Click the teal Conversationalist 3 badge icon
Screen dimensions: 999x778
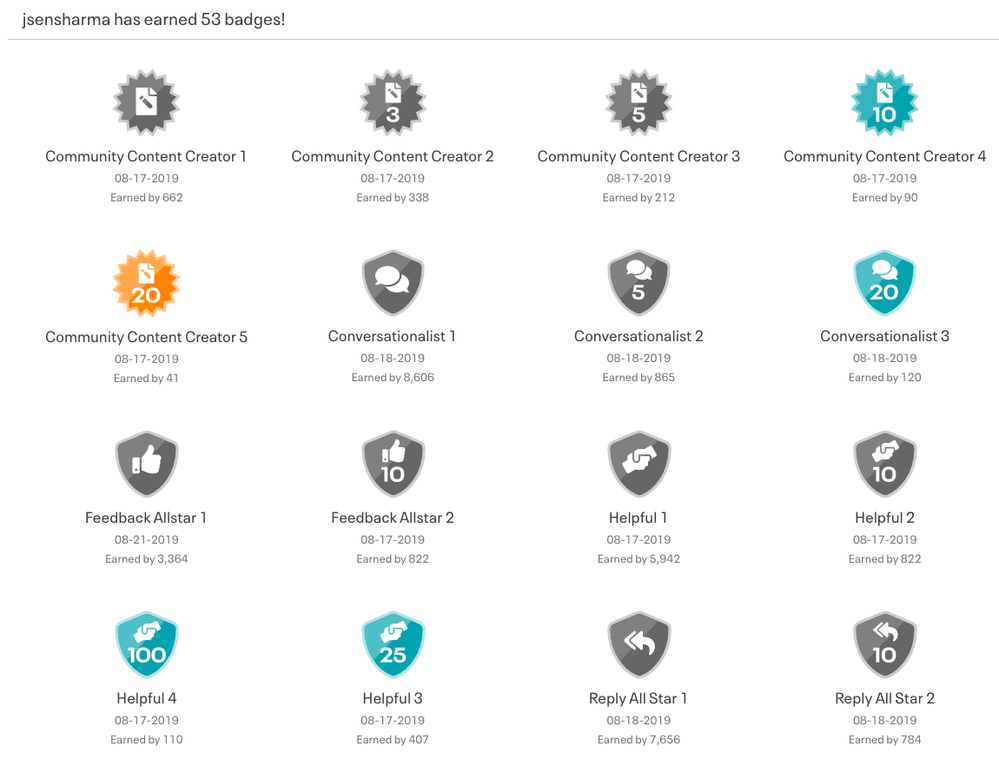click(x=884, y=282)
